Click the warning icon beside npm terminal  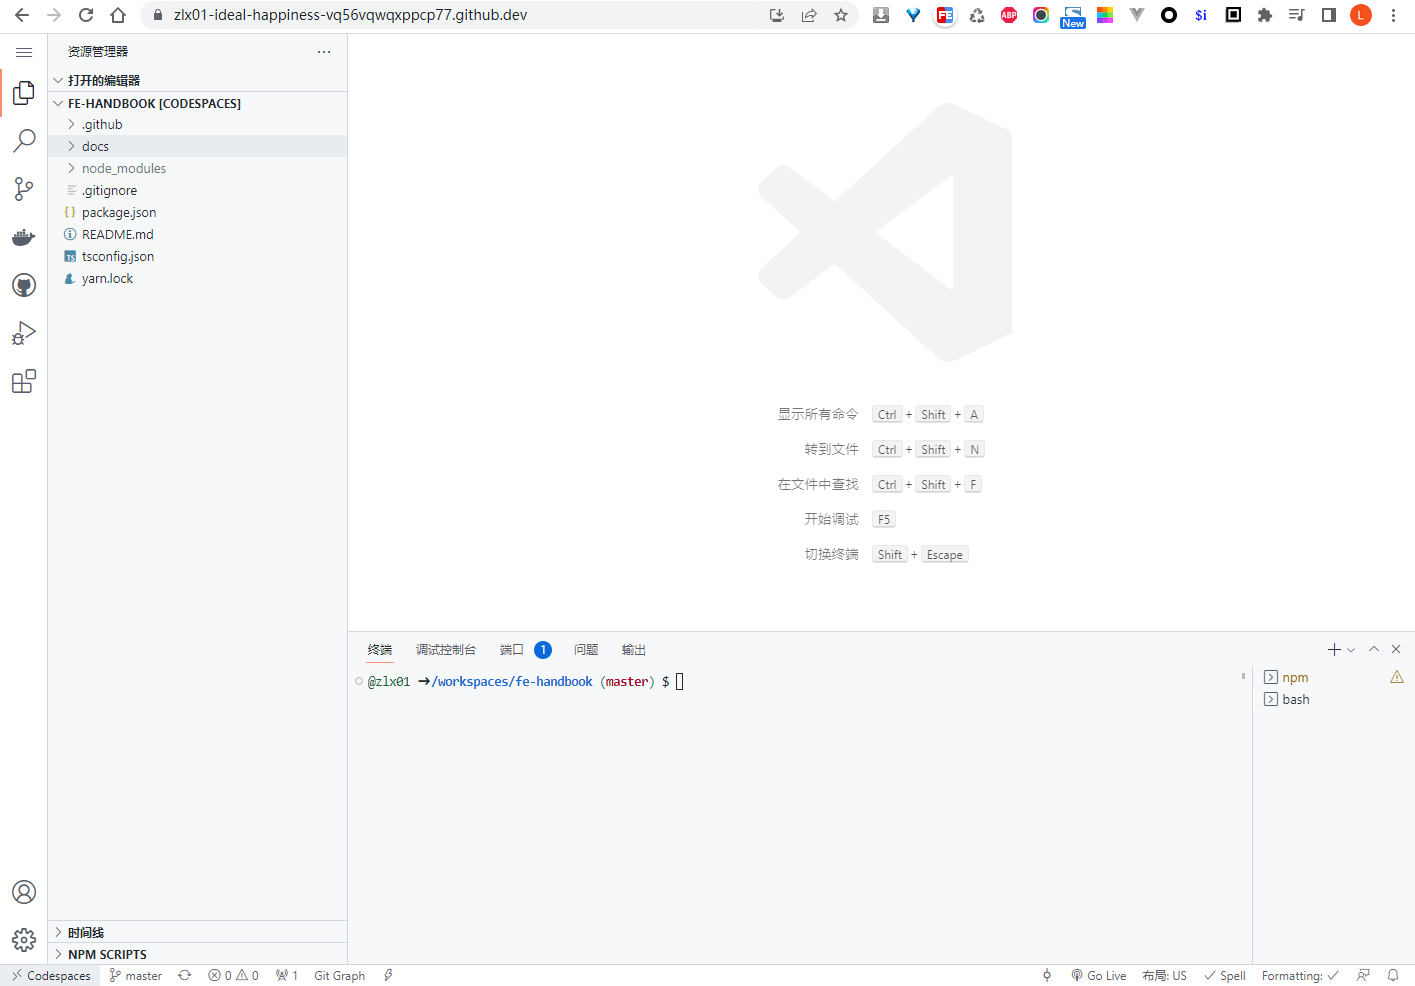[1397, 677]
